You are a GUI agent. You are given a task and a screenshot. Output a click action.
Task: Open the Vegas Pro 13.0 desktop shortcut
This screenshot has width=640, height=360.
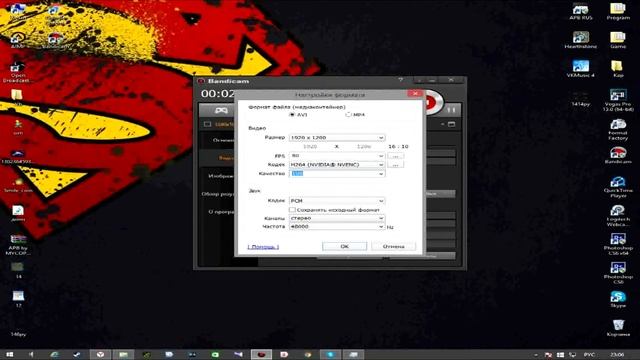(618, 101)
